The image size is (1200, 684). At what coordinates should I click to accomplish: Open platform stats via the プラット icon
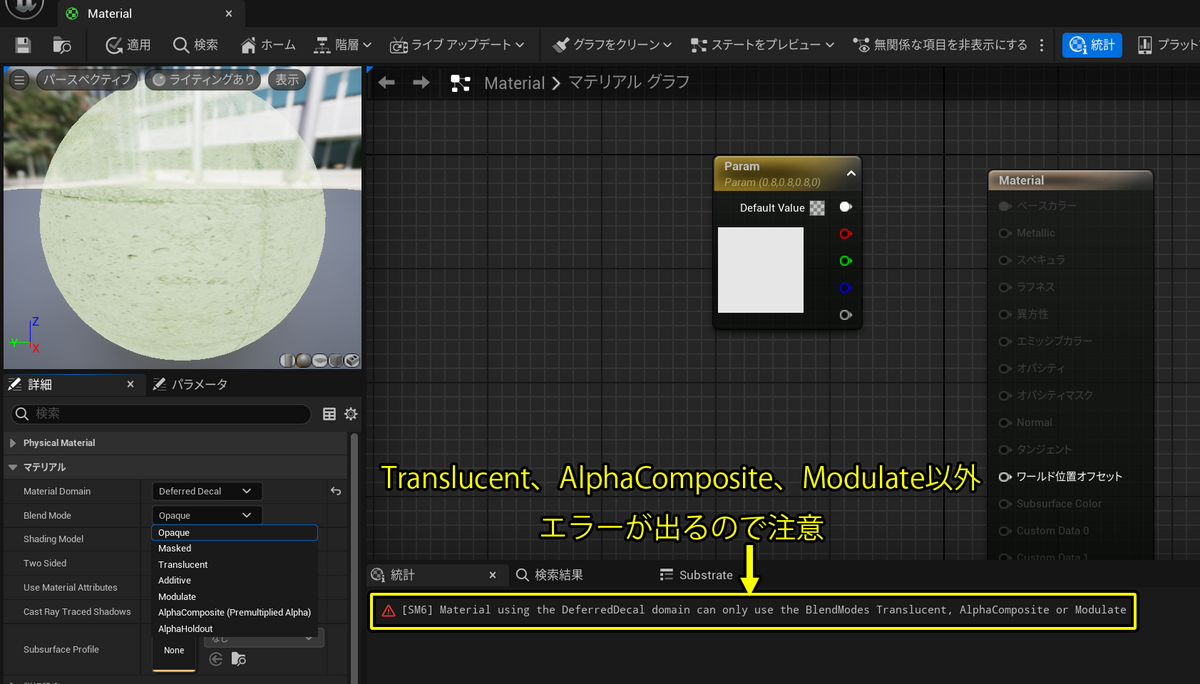(x=1167, y=44)
